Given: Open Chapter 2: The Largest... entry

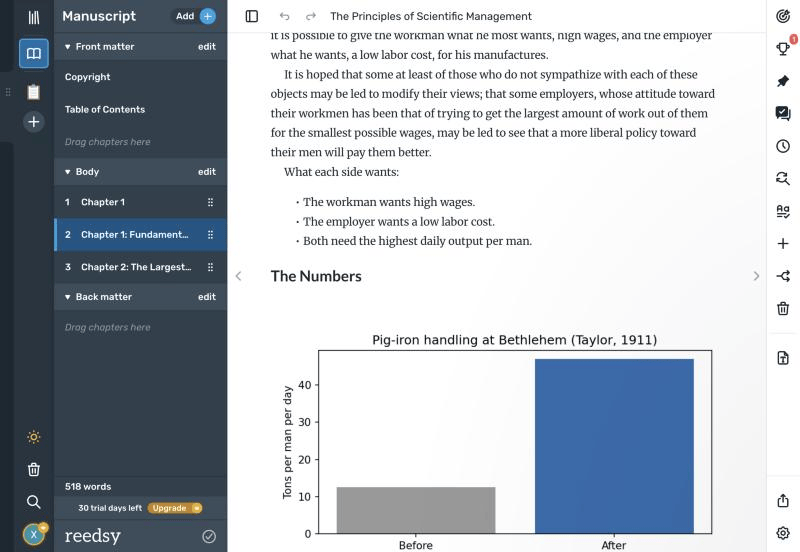Looking at the screenshot, I should (140, 267).
